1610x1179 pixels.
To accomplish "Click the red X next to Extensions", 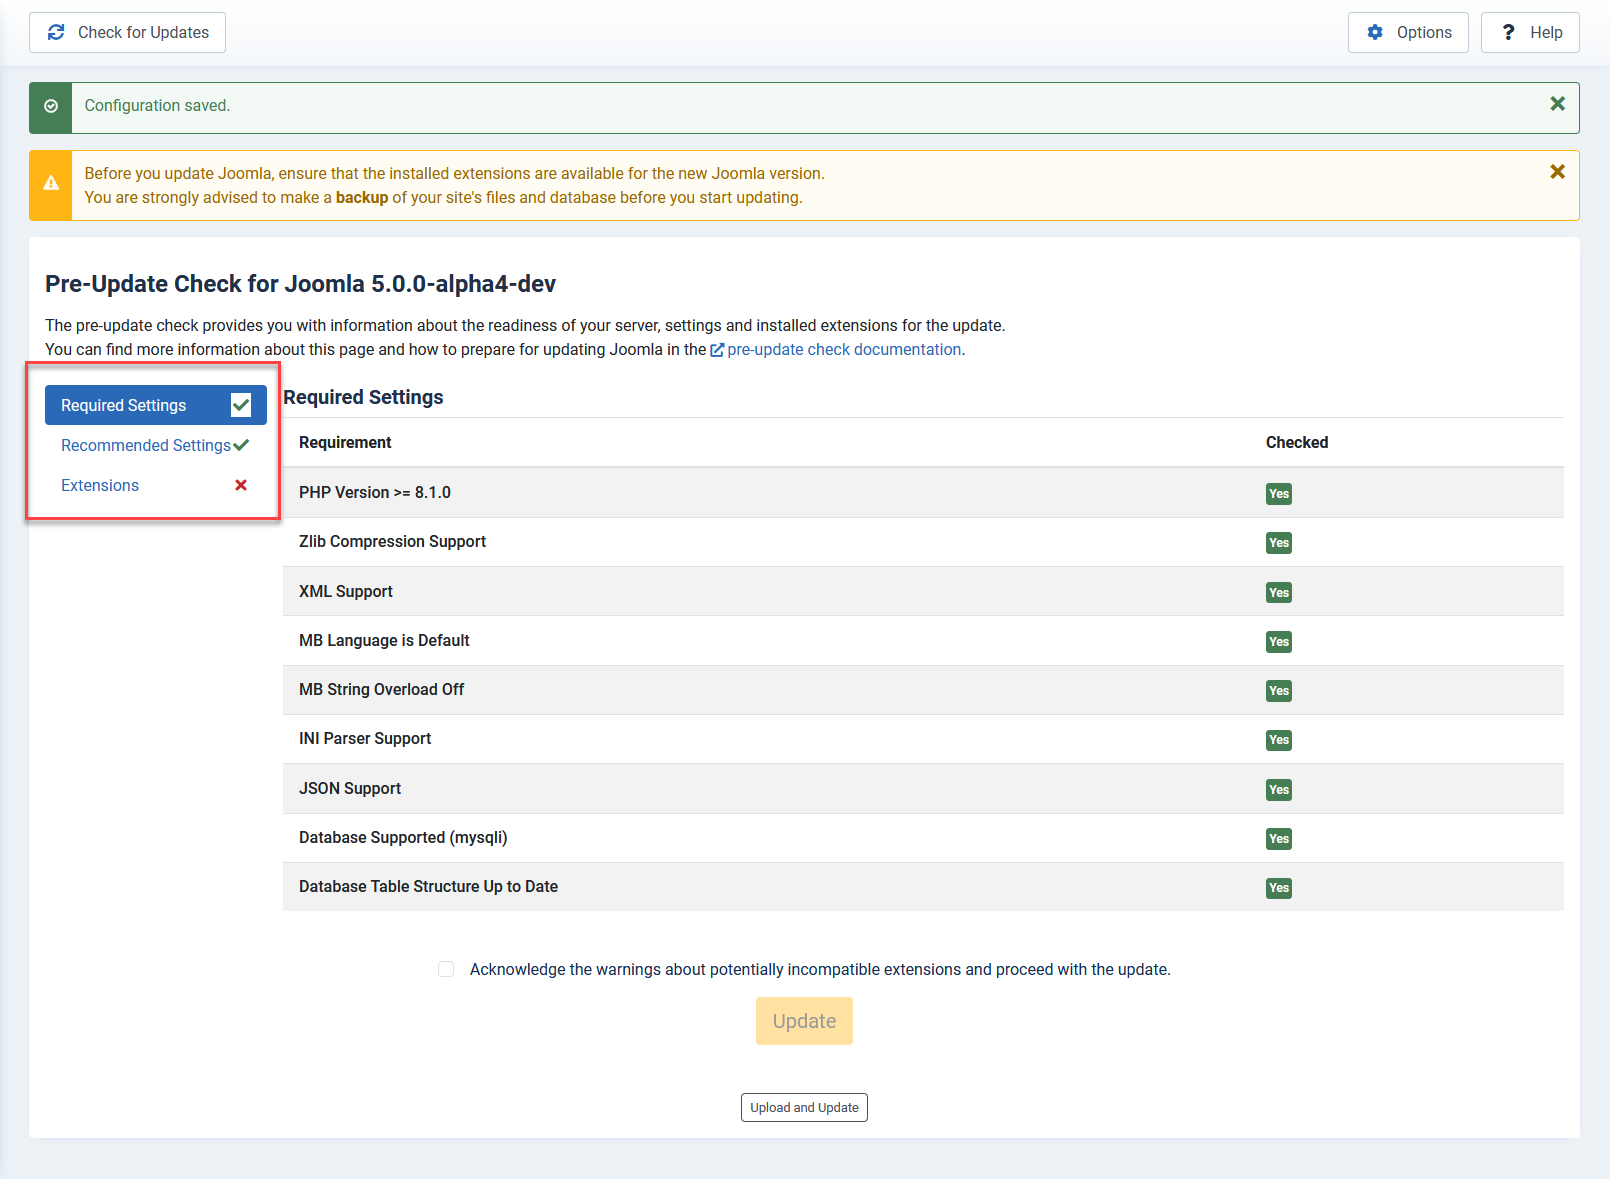I will click(x=241, y=485).
